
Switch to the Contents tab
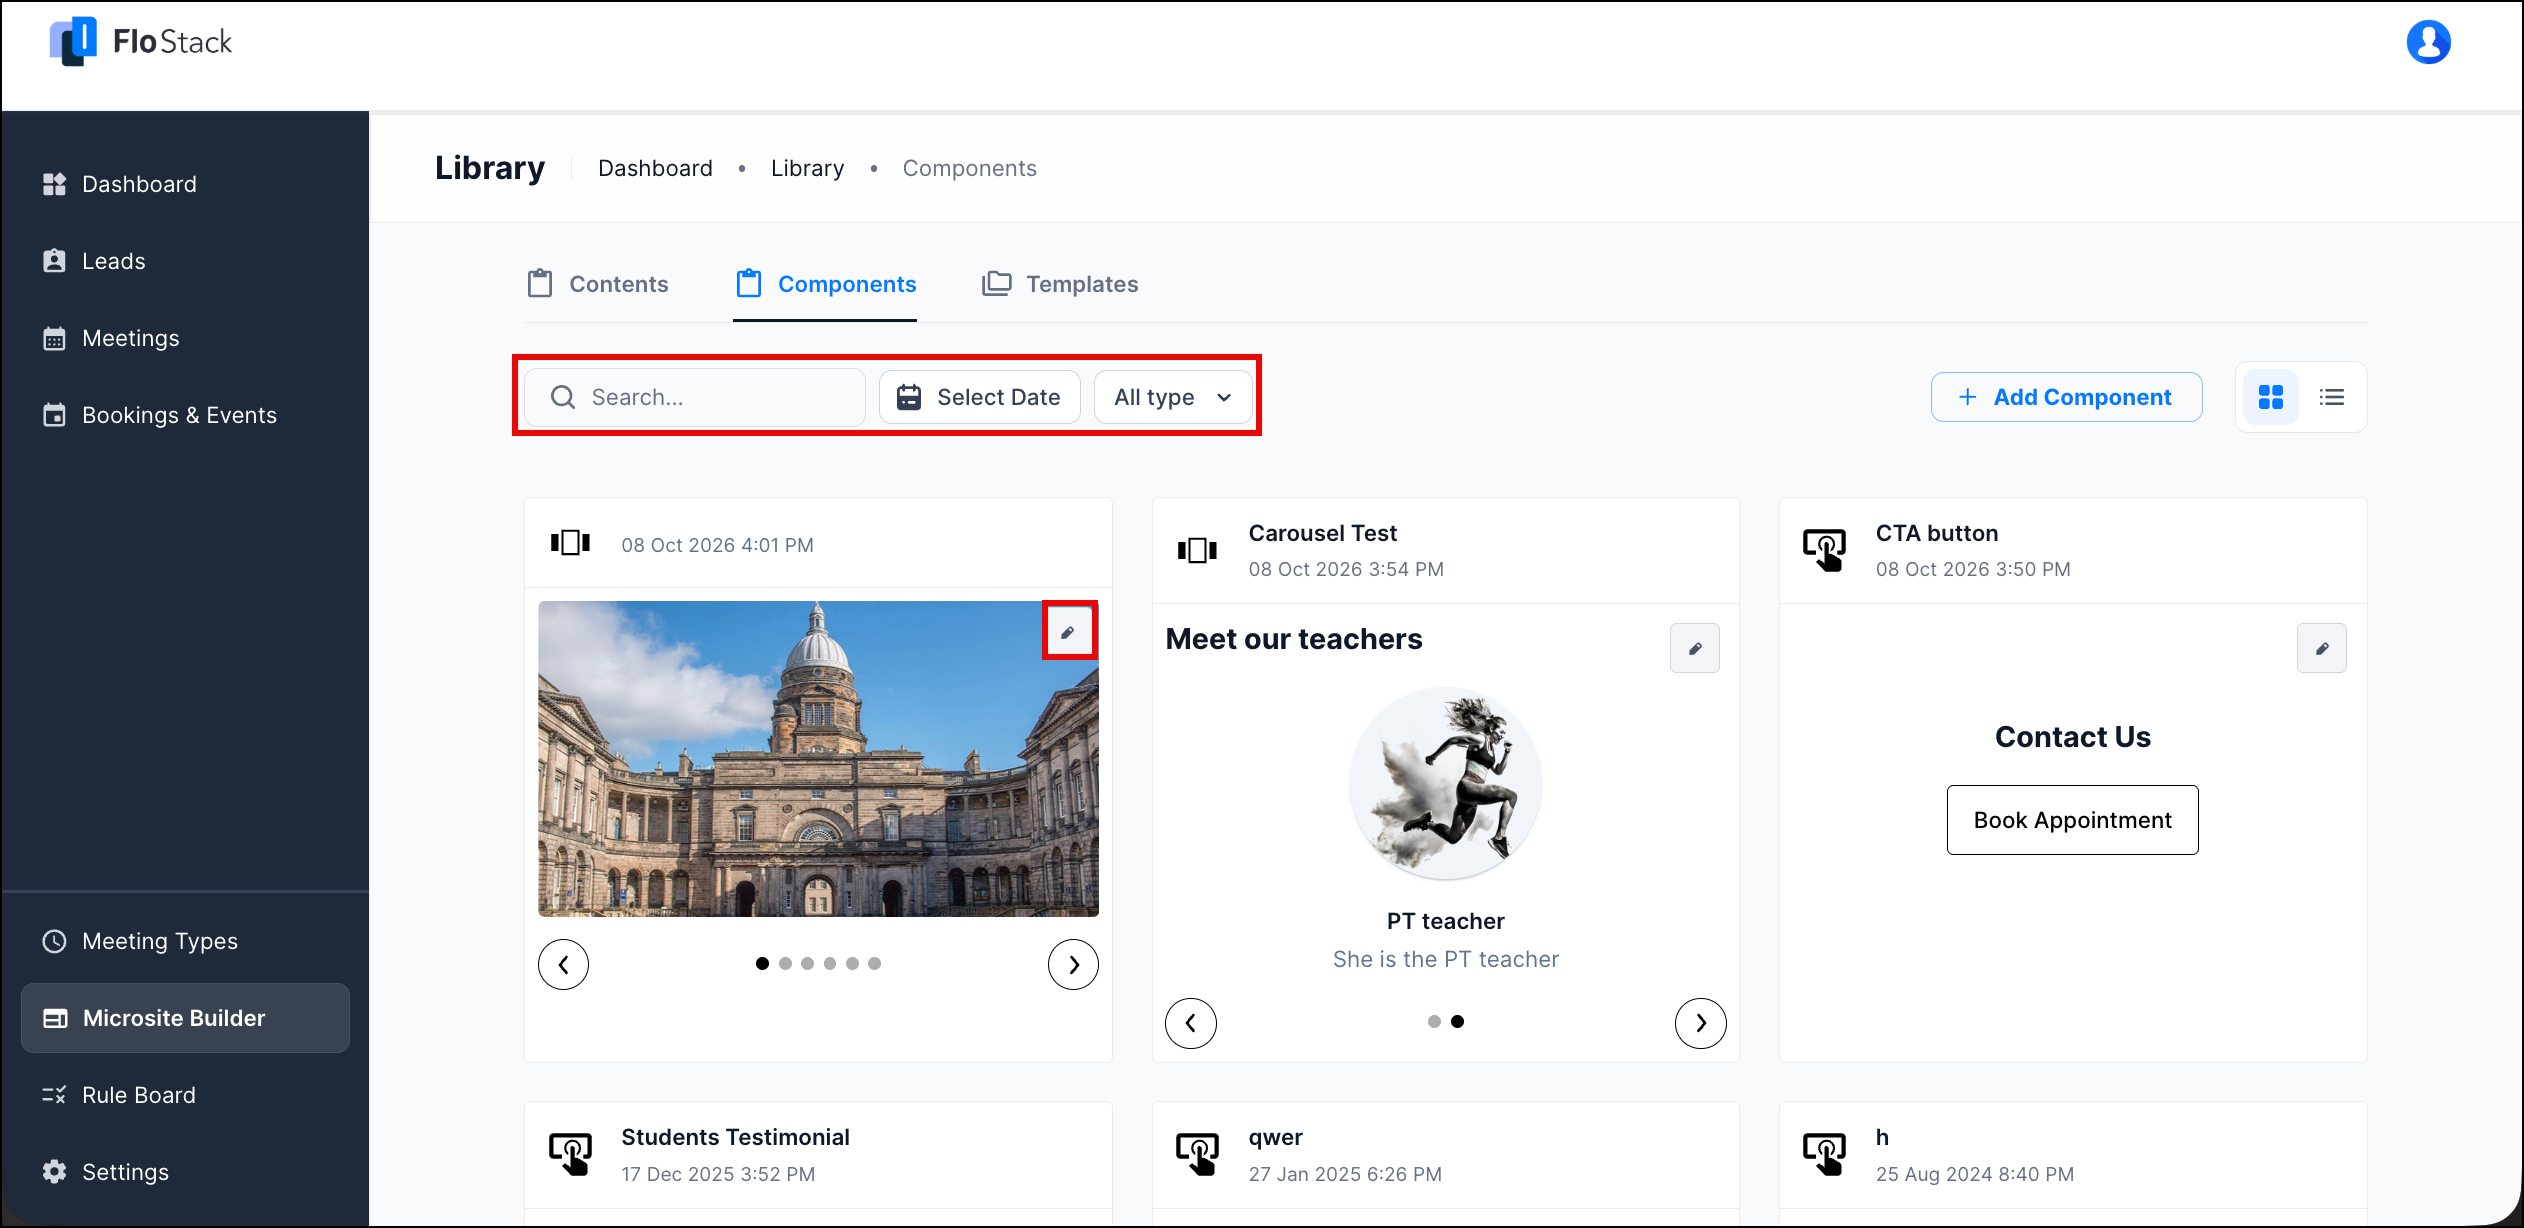598,284
